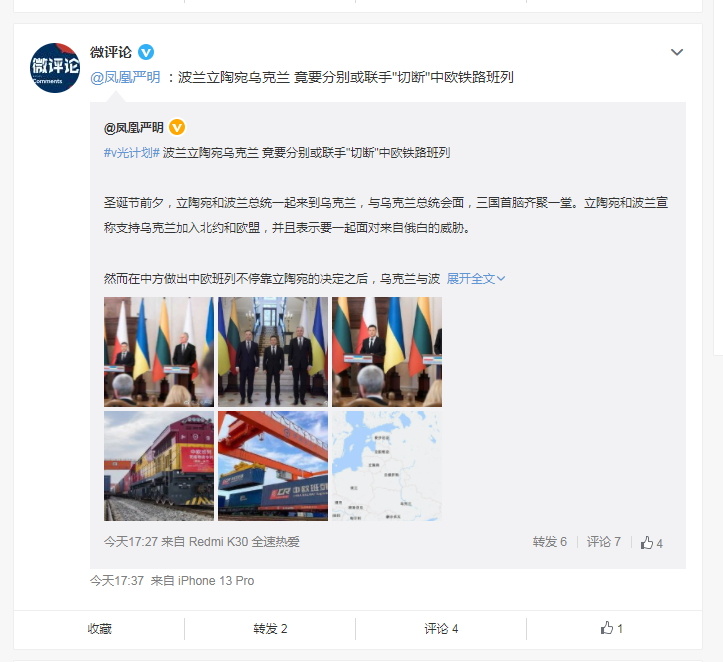The height and width of the screenshot is (662, 723).
Task: Like the post with the bottom thumbs-up
Action: (x=611, y=628)
